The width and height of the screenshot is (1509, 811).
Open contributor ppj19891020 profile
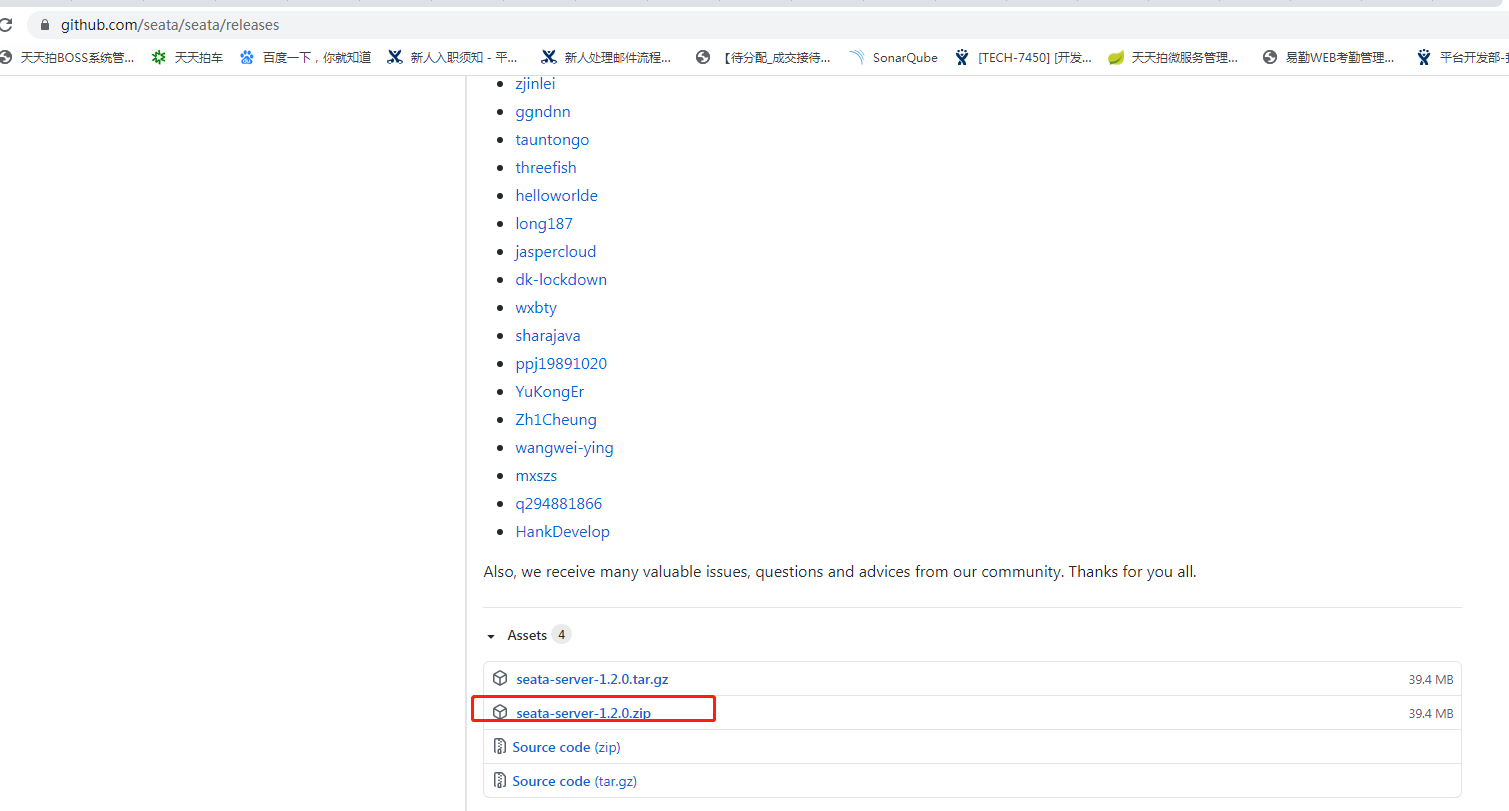click(x=561, y=364)
